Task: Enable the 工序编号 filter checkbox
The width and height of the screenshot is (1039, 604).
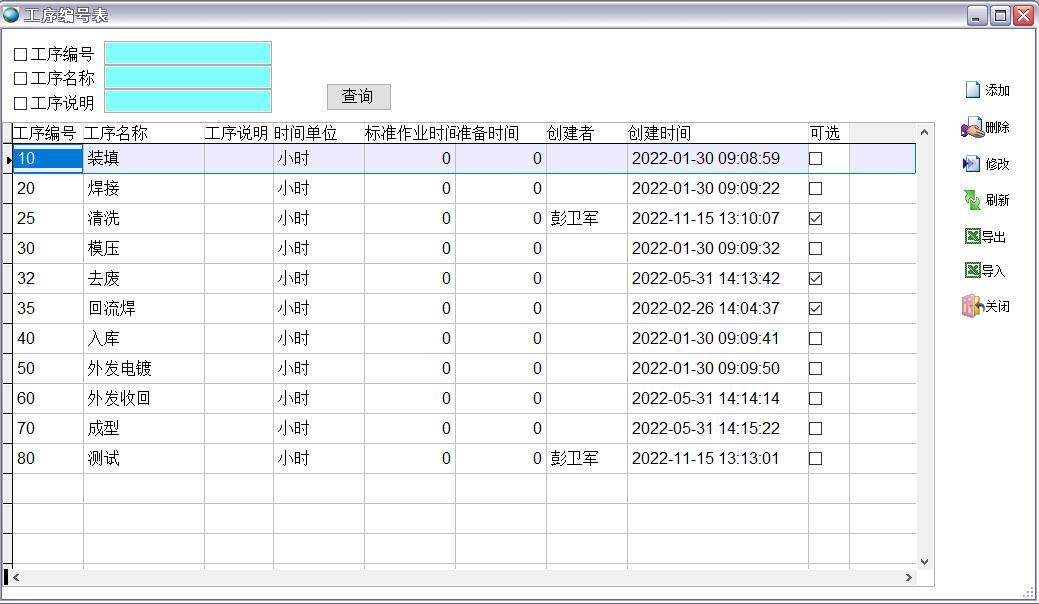Action: [21, 55]
